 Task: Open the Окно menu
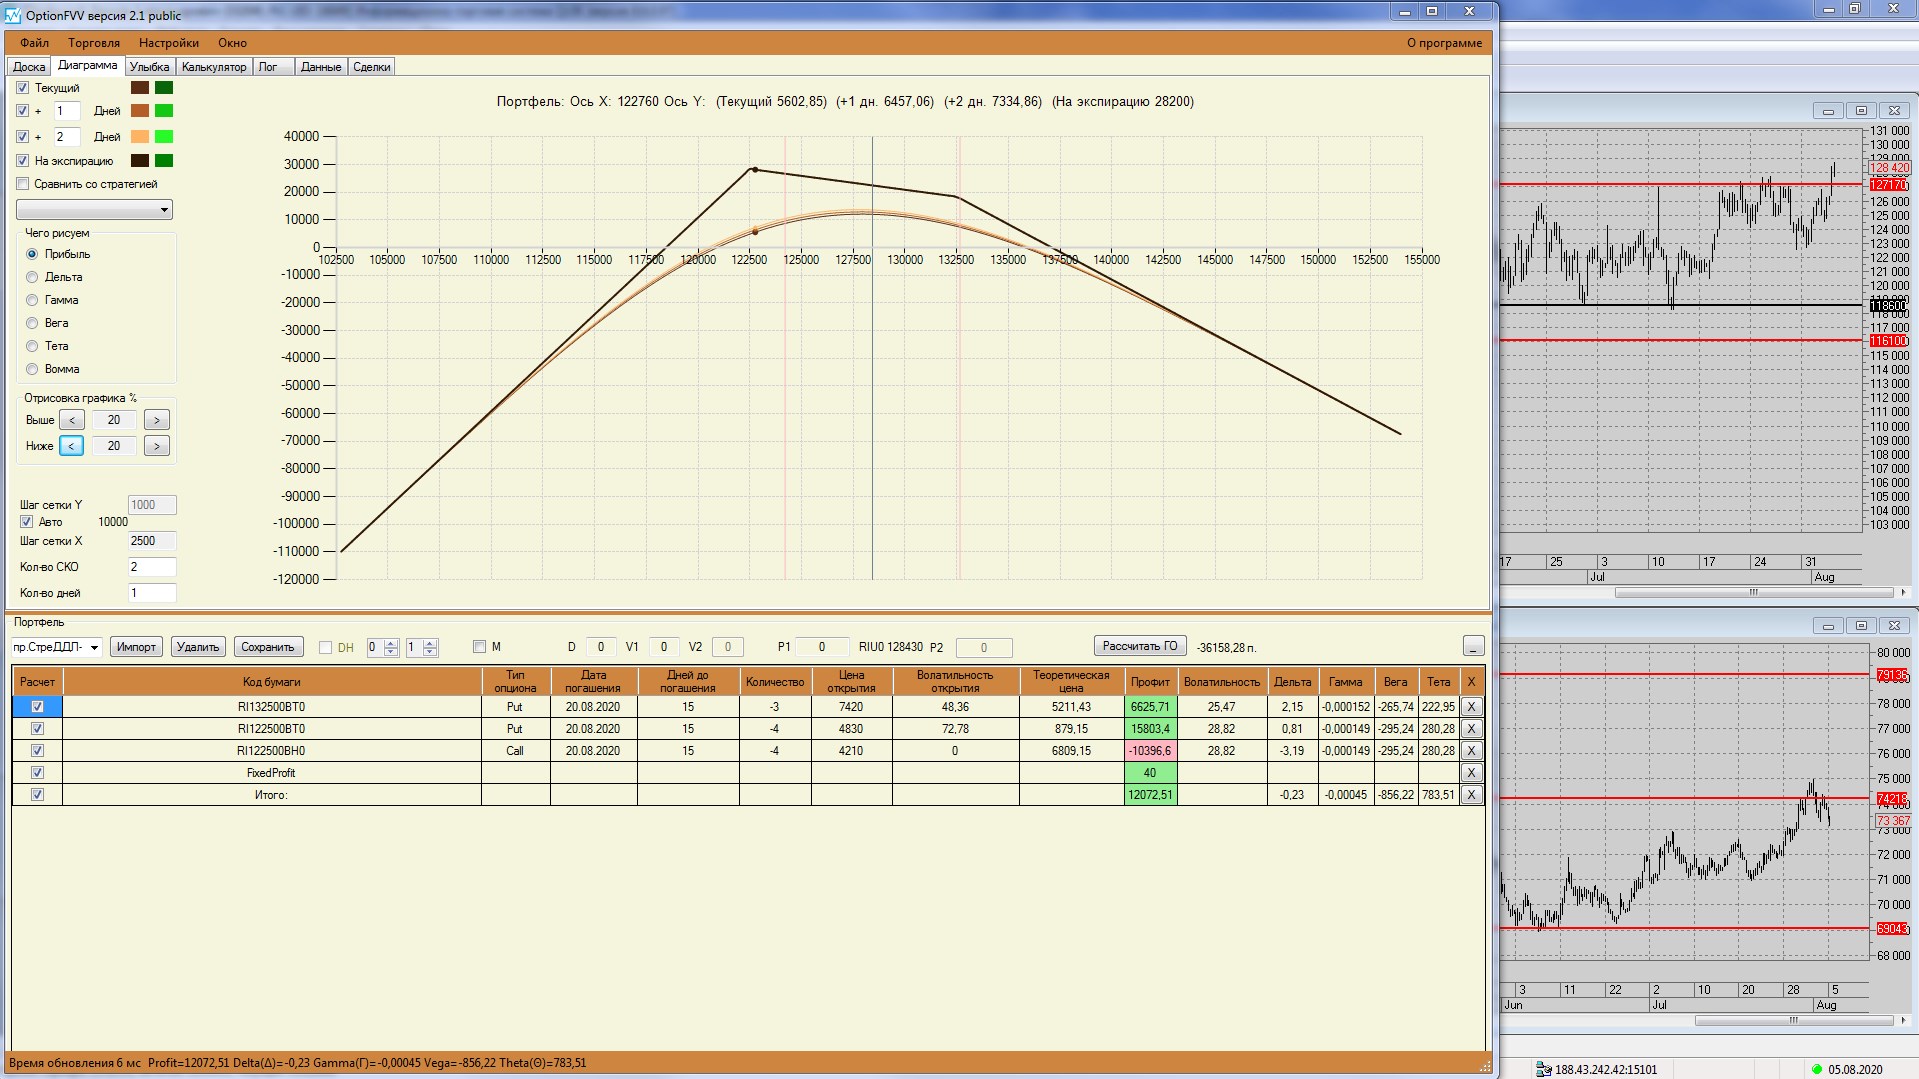tap(232, 43)
